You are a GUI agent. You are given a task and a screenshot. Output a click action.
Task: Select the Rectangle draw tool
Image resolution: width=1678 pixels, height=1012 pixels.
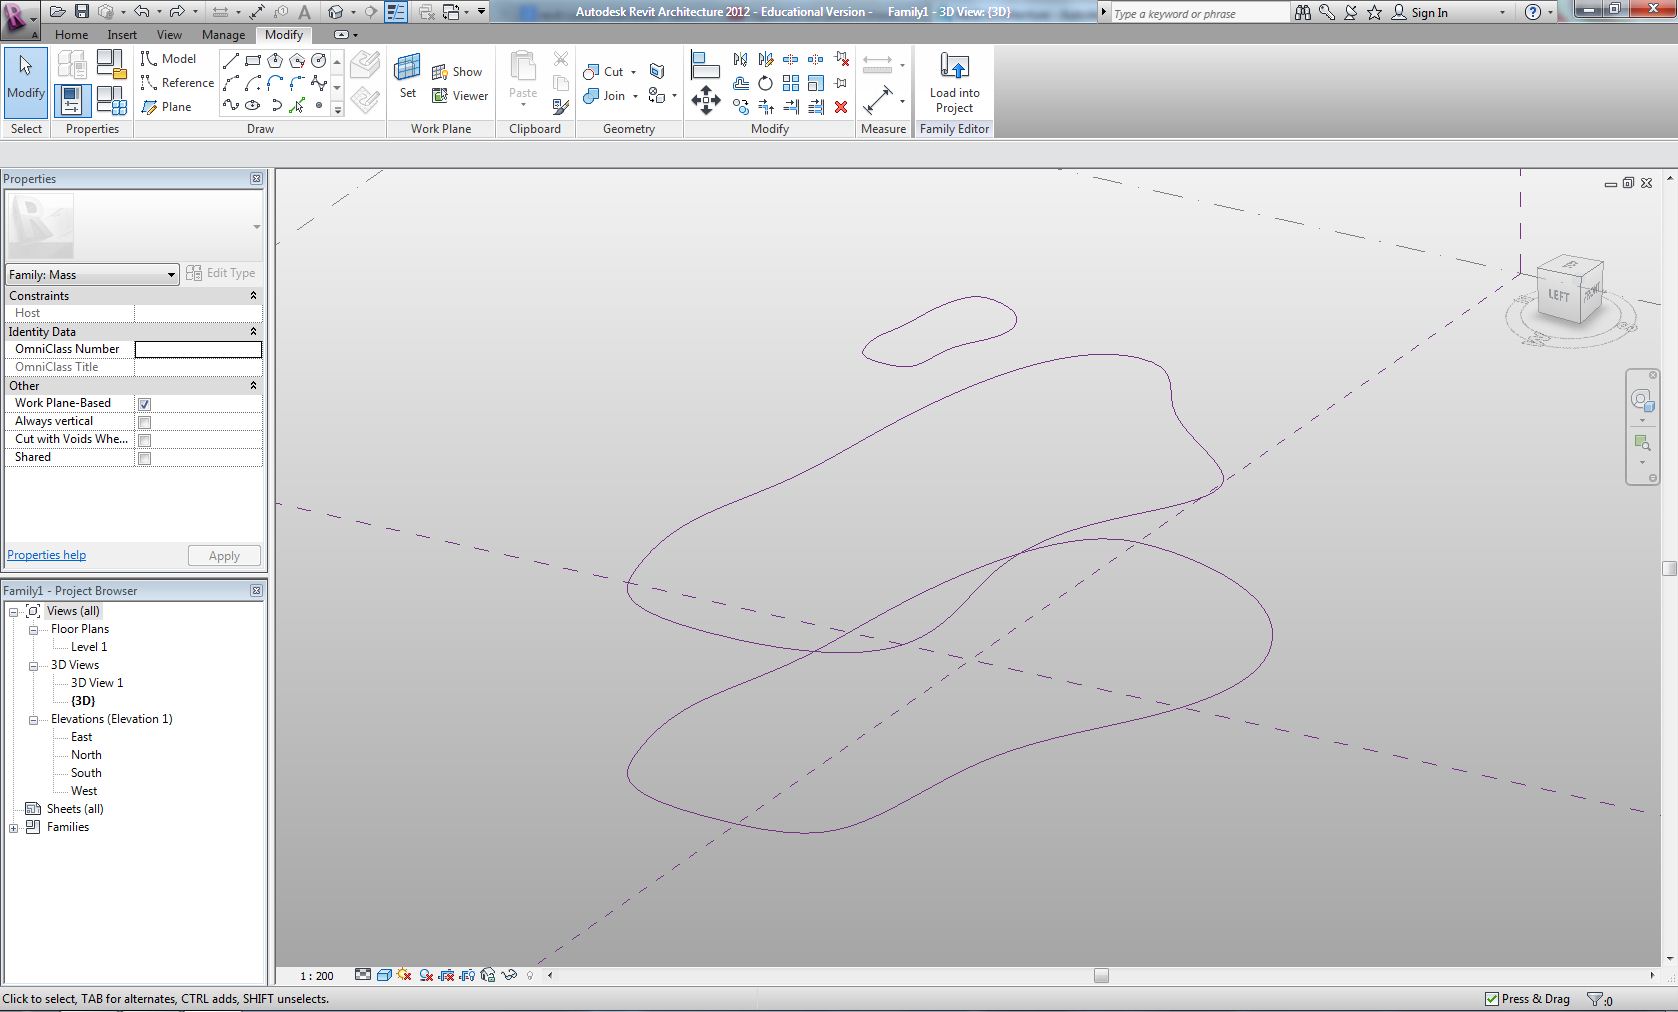click(253, 60)
